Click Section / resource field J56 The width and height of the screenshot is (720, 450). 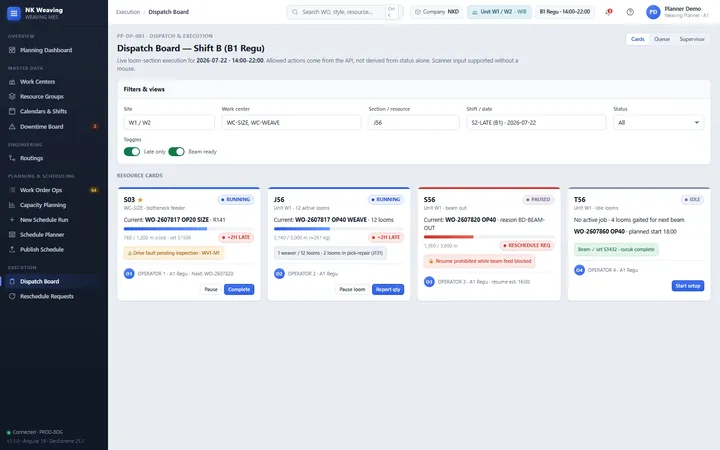click(x=413, y=123)
